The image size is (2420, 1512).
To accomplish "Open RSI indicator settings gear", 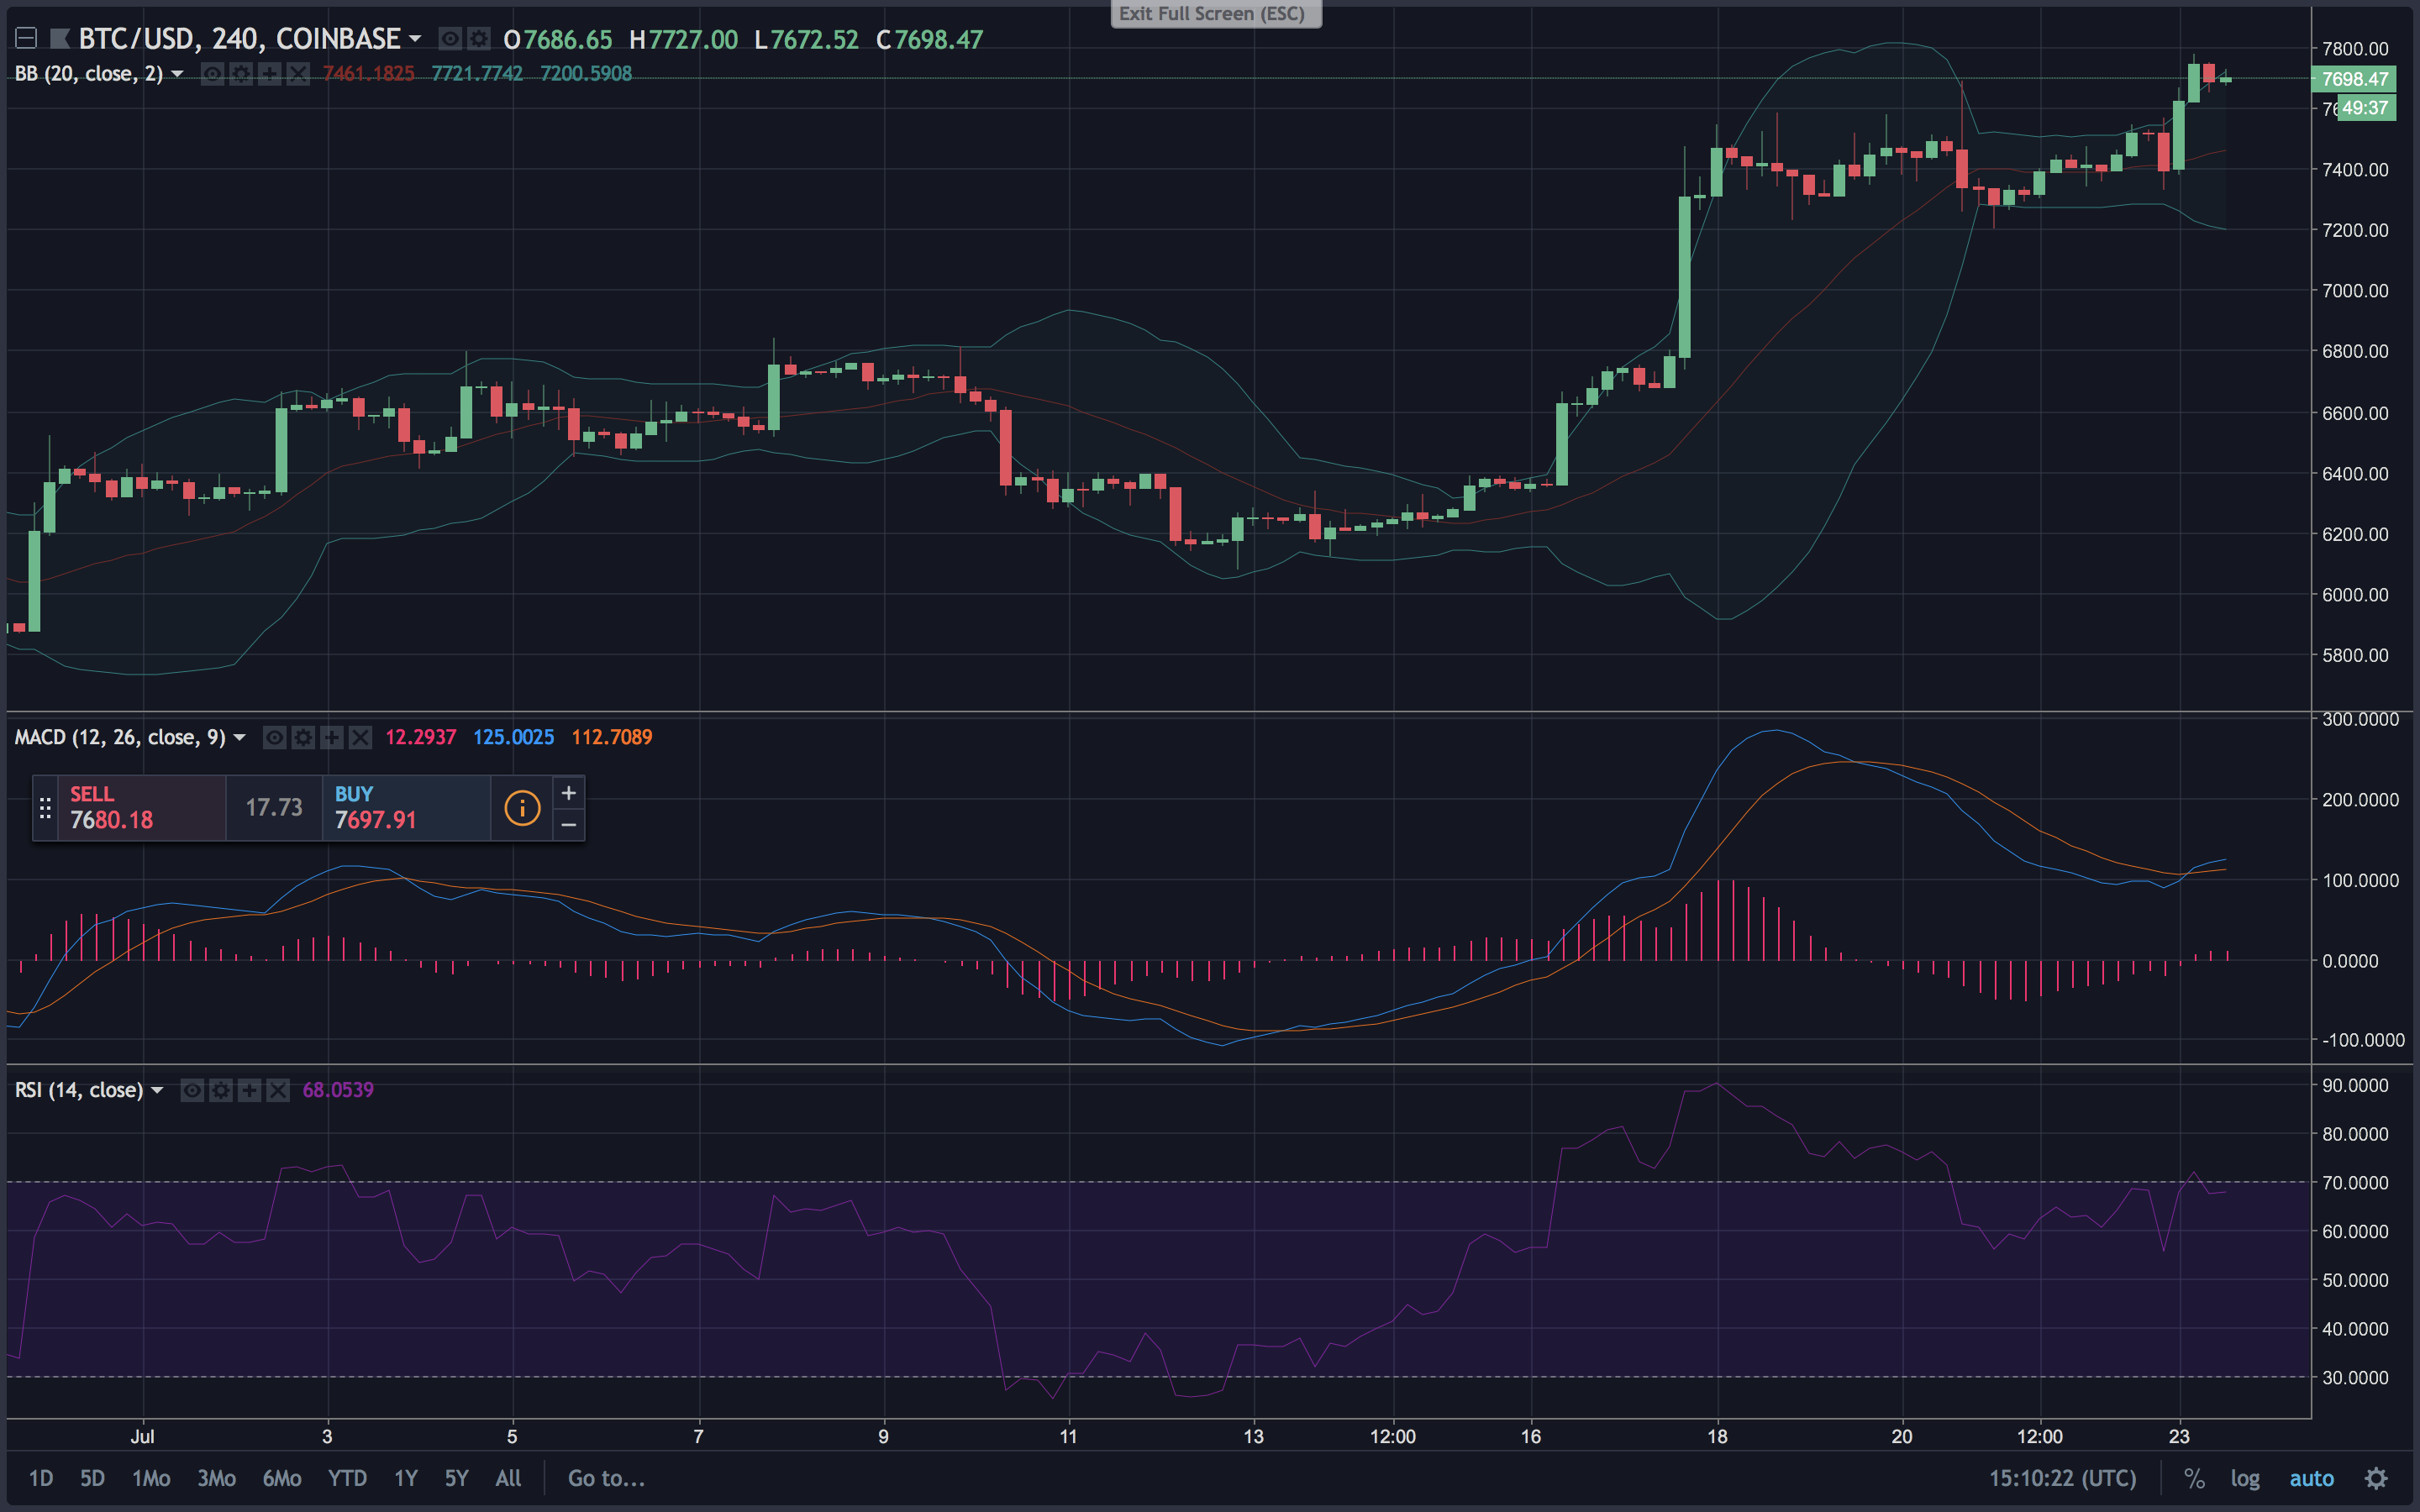I will pyautogui.click(x=221, y=1090).
